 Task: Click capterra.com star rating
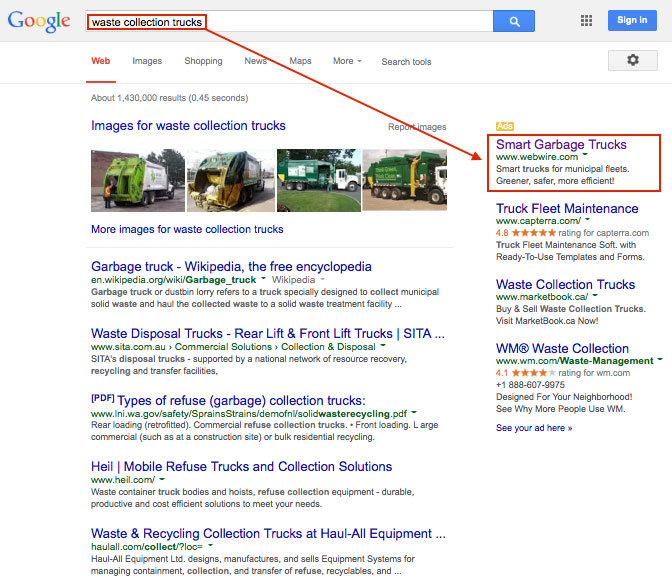coord(533,233)
